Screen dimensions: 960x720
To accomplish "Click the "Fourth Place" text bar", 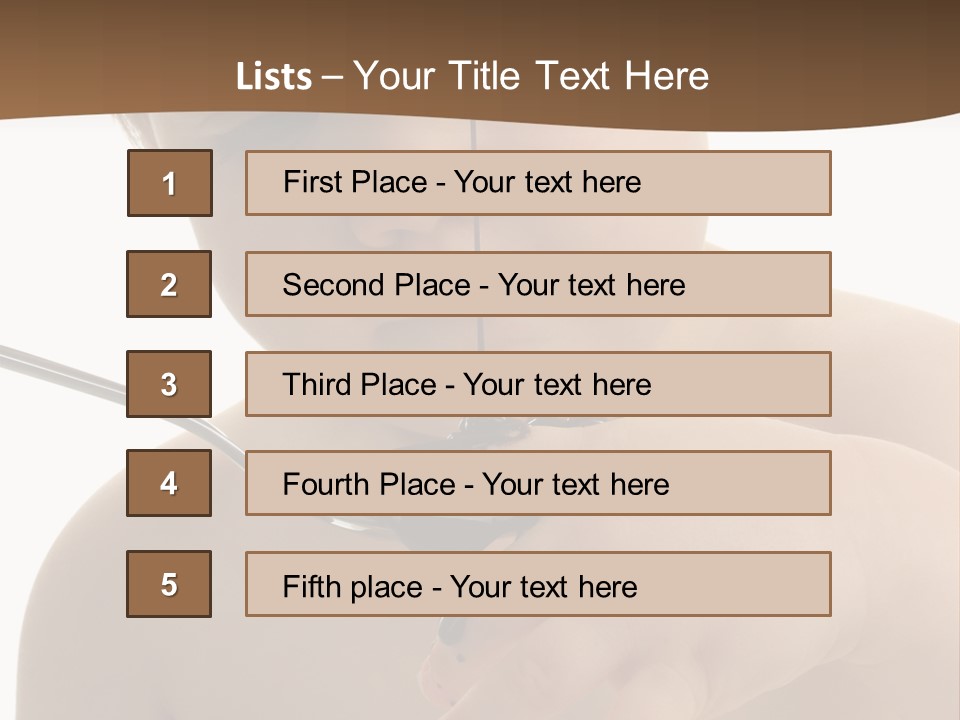I will tap(538, 484).
